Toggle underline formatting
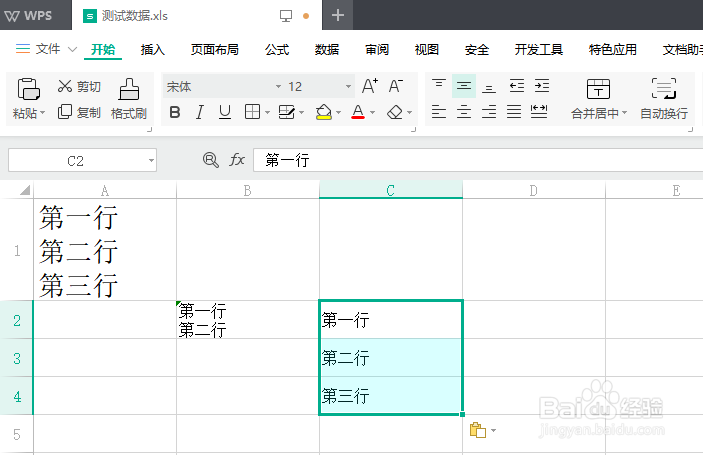The width and height of the screenshot is (703, 455). 225,112
